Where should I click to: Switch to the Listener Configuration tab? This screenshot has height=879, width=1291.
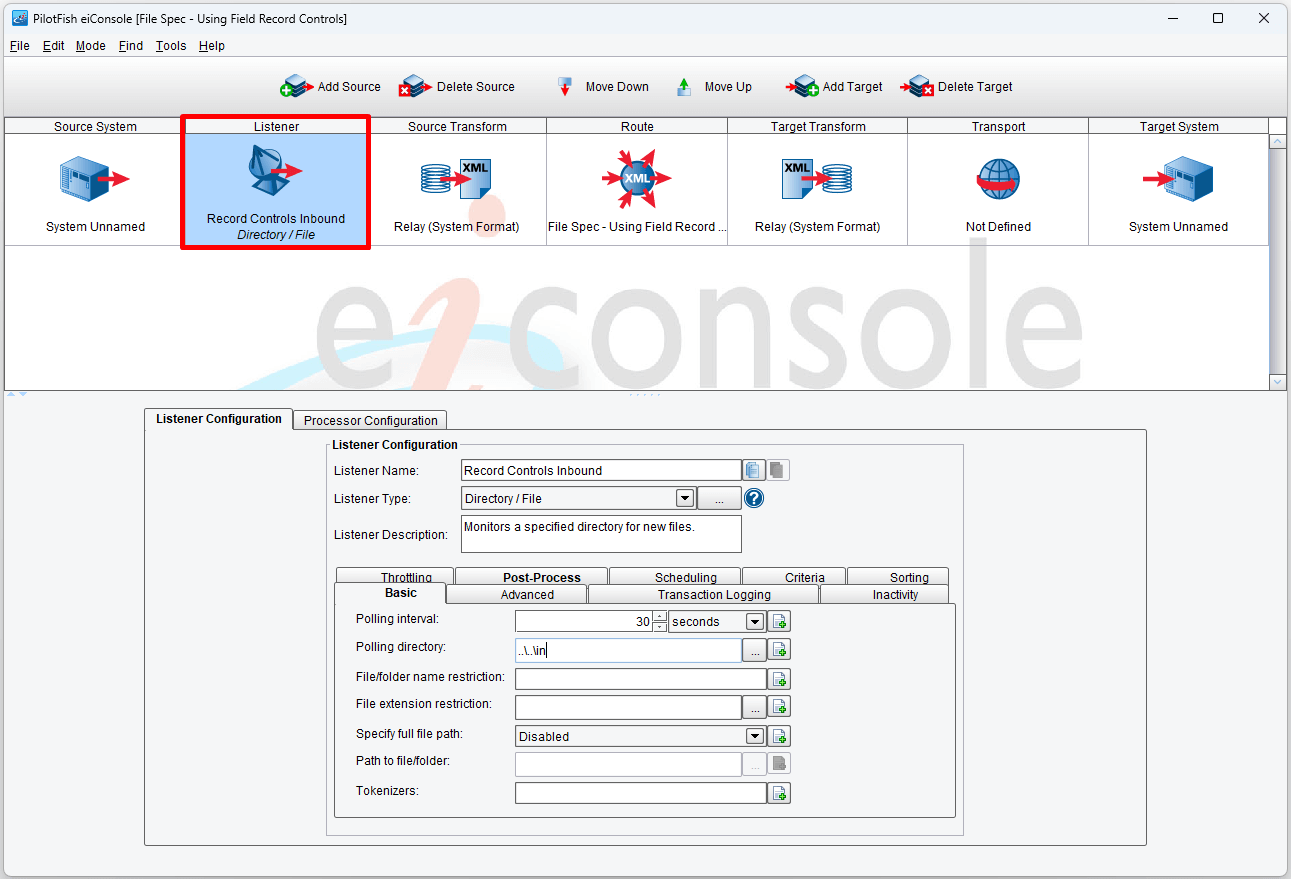219,419
